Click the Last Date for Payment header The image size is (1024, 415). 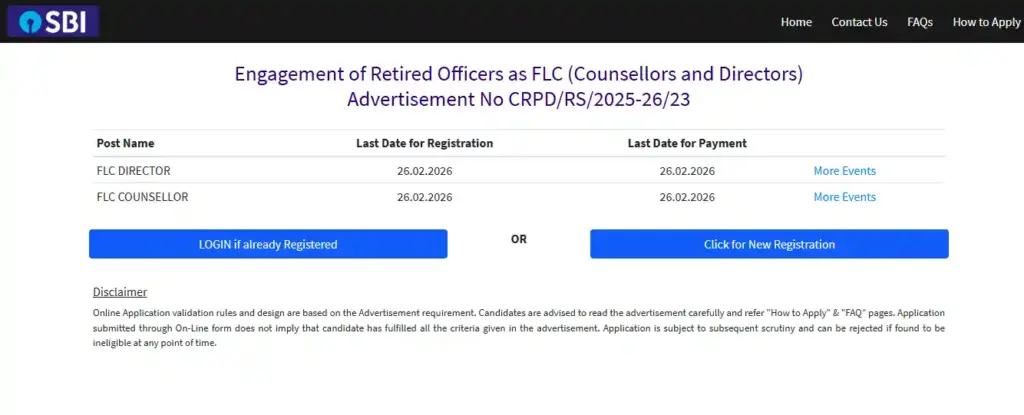687,143
